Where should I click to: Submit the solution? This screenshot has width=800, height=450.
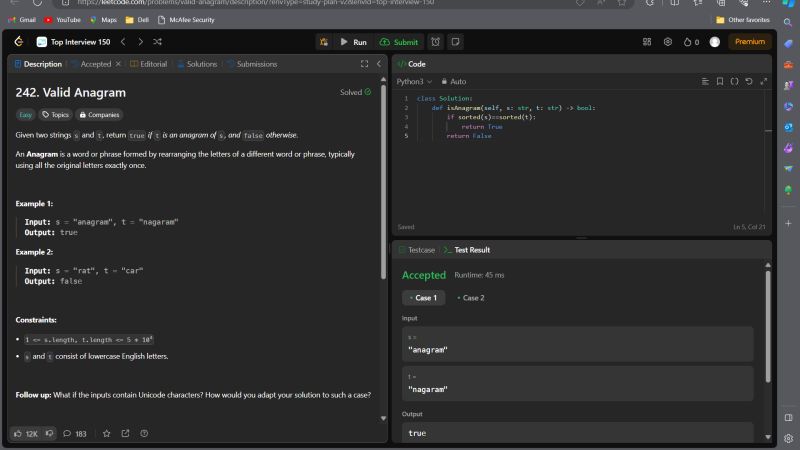(398, 42)
